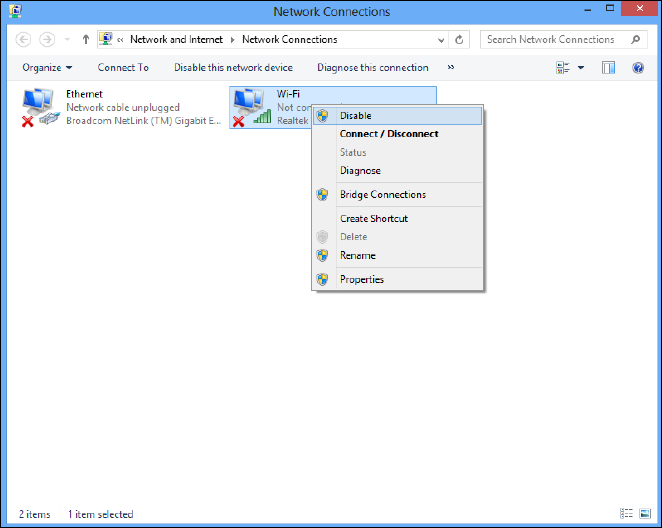662x528 pixels.
Task: Open the view options dropdown arrow
Action: click(x=581, y=68)
